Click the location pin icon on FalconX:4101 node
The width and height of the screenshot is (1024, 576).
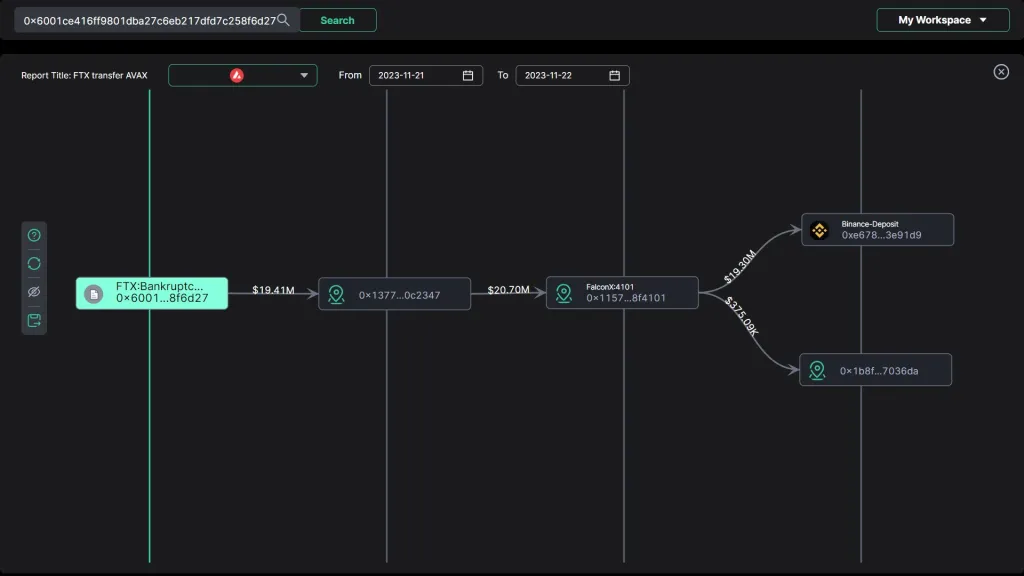pyautogui.click(x=563, y=293)
